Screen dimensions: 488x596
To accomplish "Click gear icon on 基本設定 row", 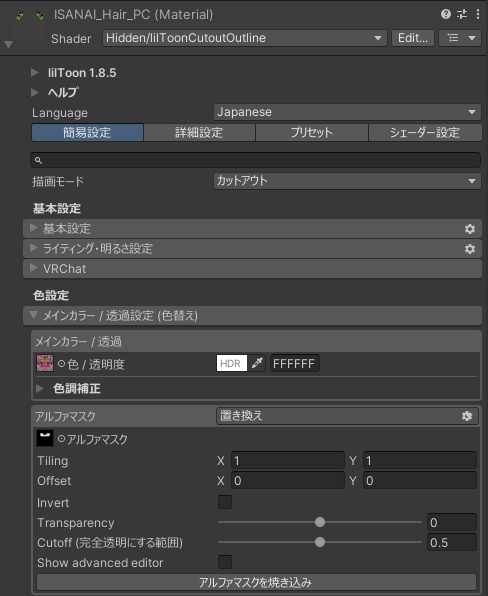I will pyautogui.click(x=470, y=229).
